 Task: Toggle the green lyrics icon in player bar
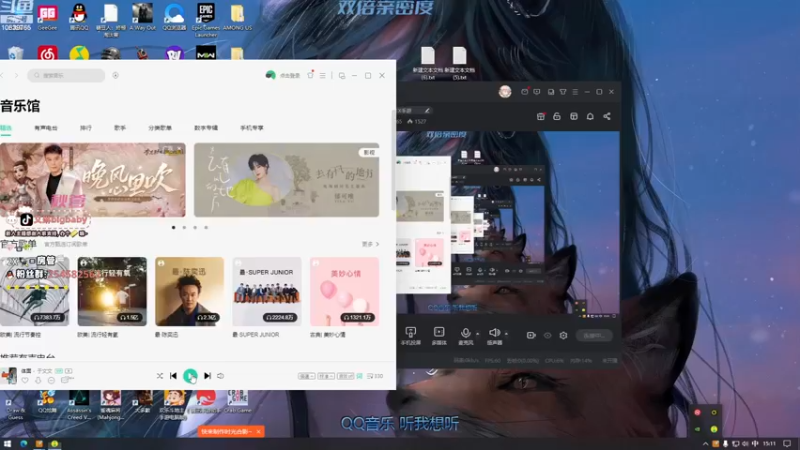tap(360, 376)
